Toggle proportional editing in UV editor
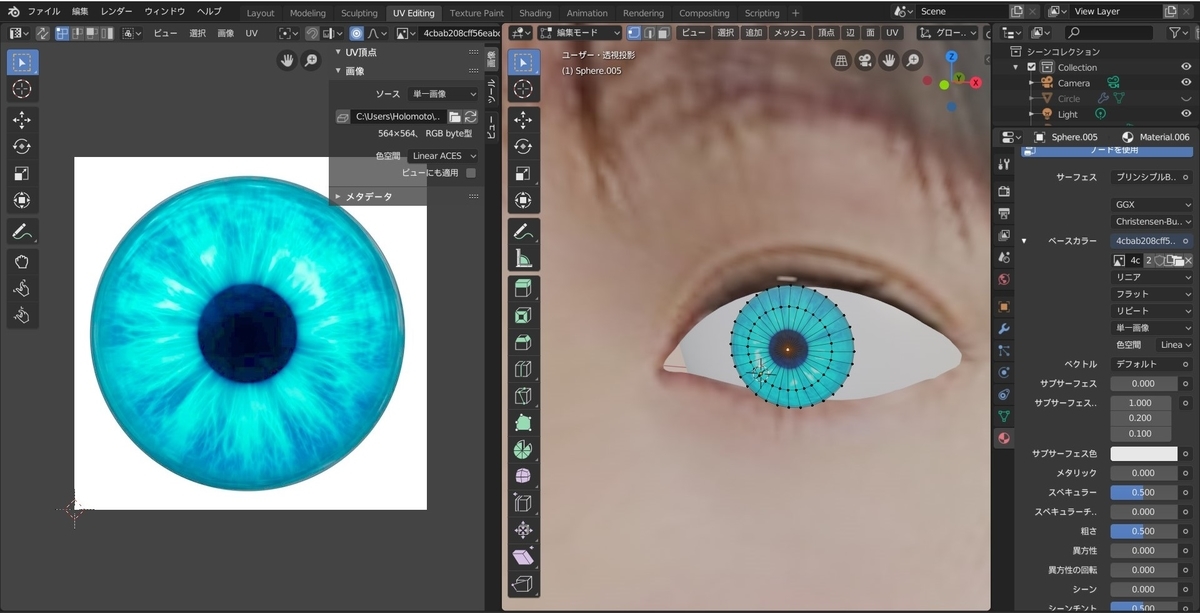Screen dimensions: 1200x613 coord(357,33)
